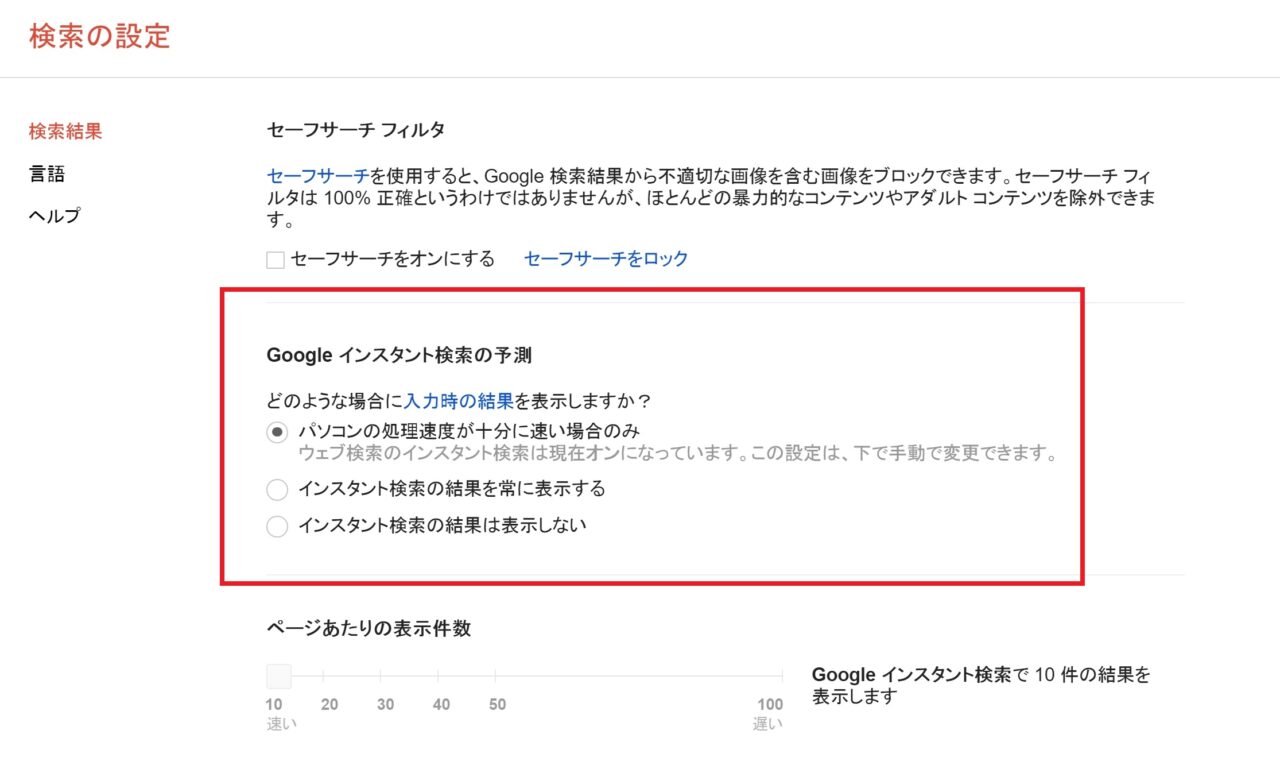The image size is (1280, 765).
Task: Select the パソコンの処理速度が十分に速い場合のみ radio button
Action: click(277, 432)
